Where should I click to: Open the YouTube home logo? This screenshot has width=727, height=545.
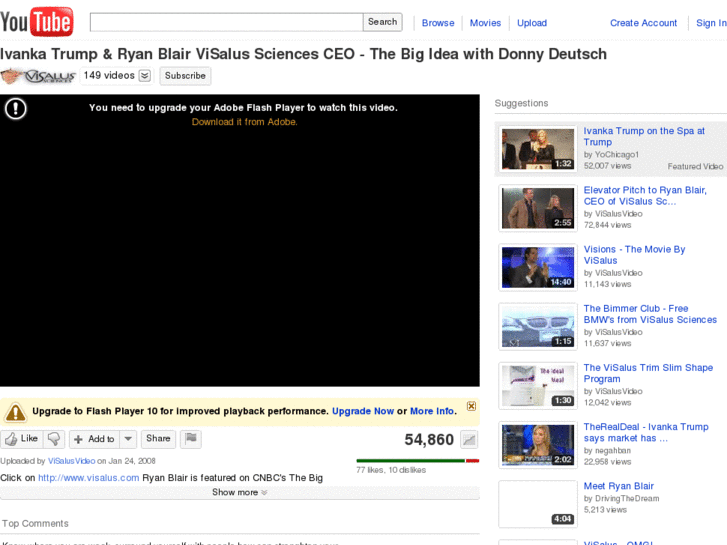click(37, 21)
